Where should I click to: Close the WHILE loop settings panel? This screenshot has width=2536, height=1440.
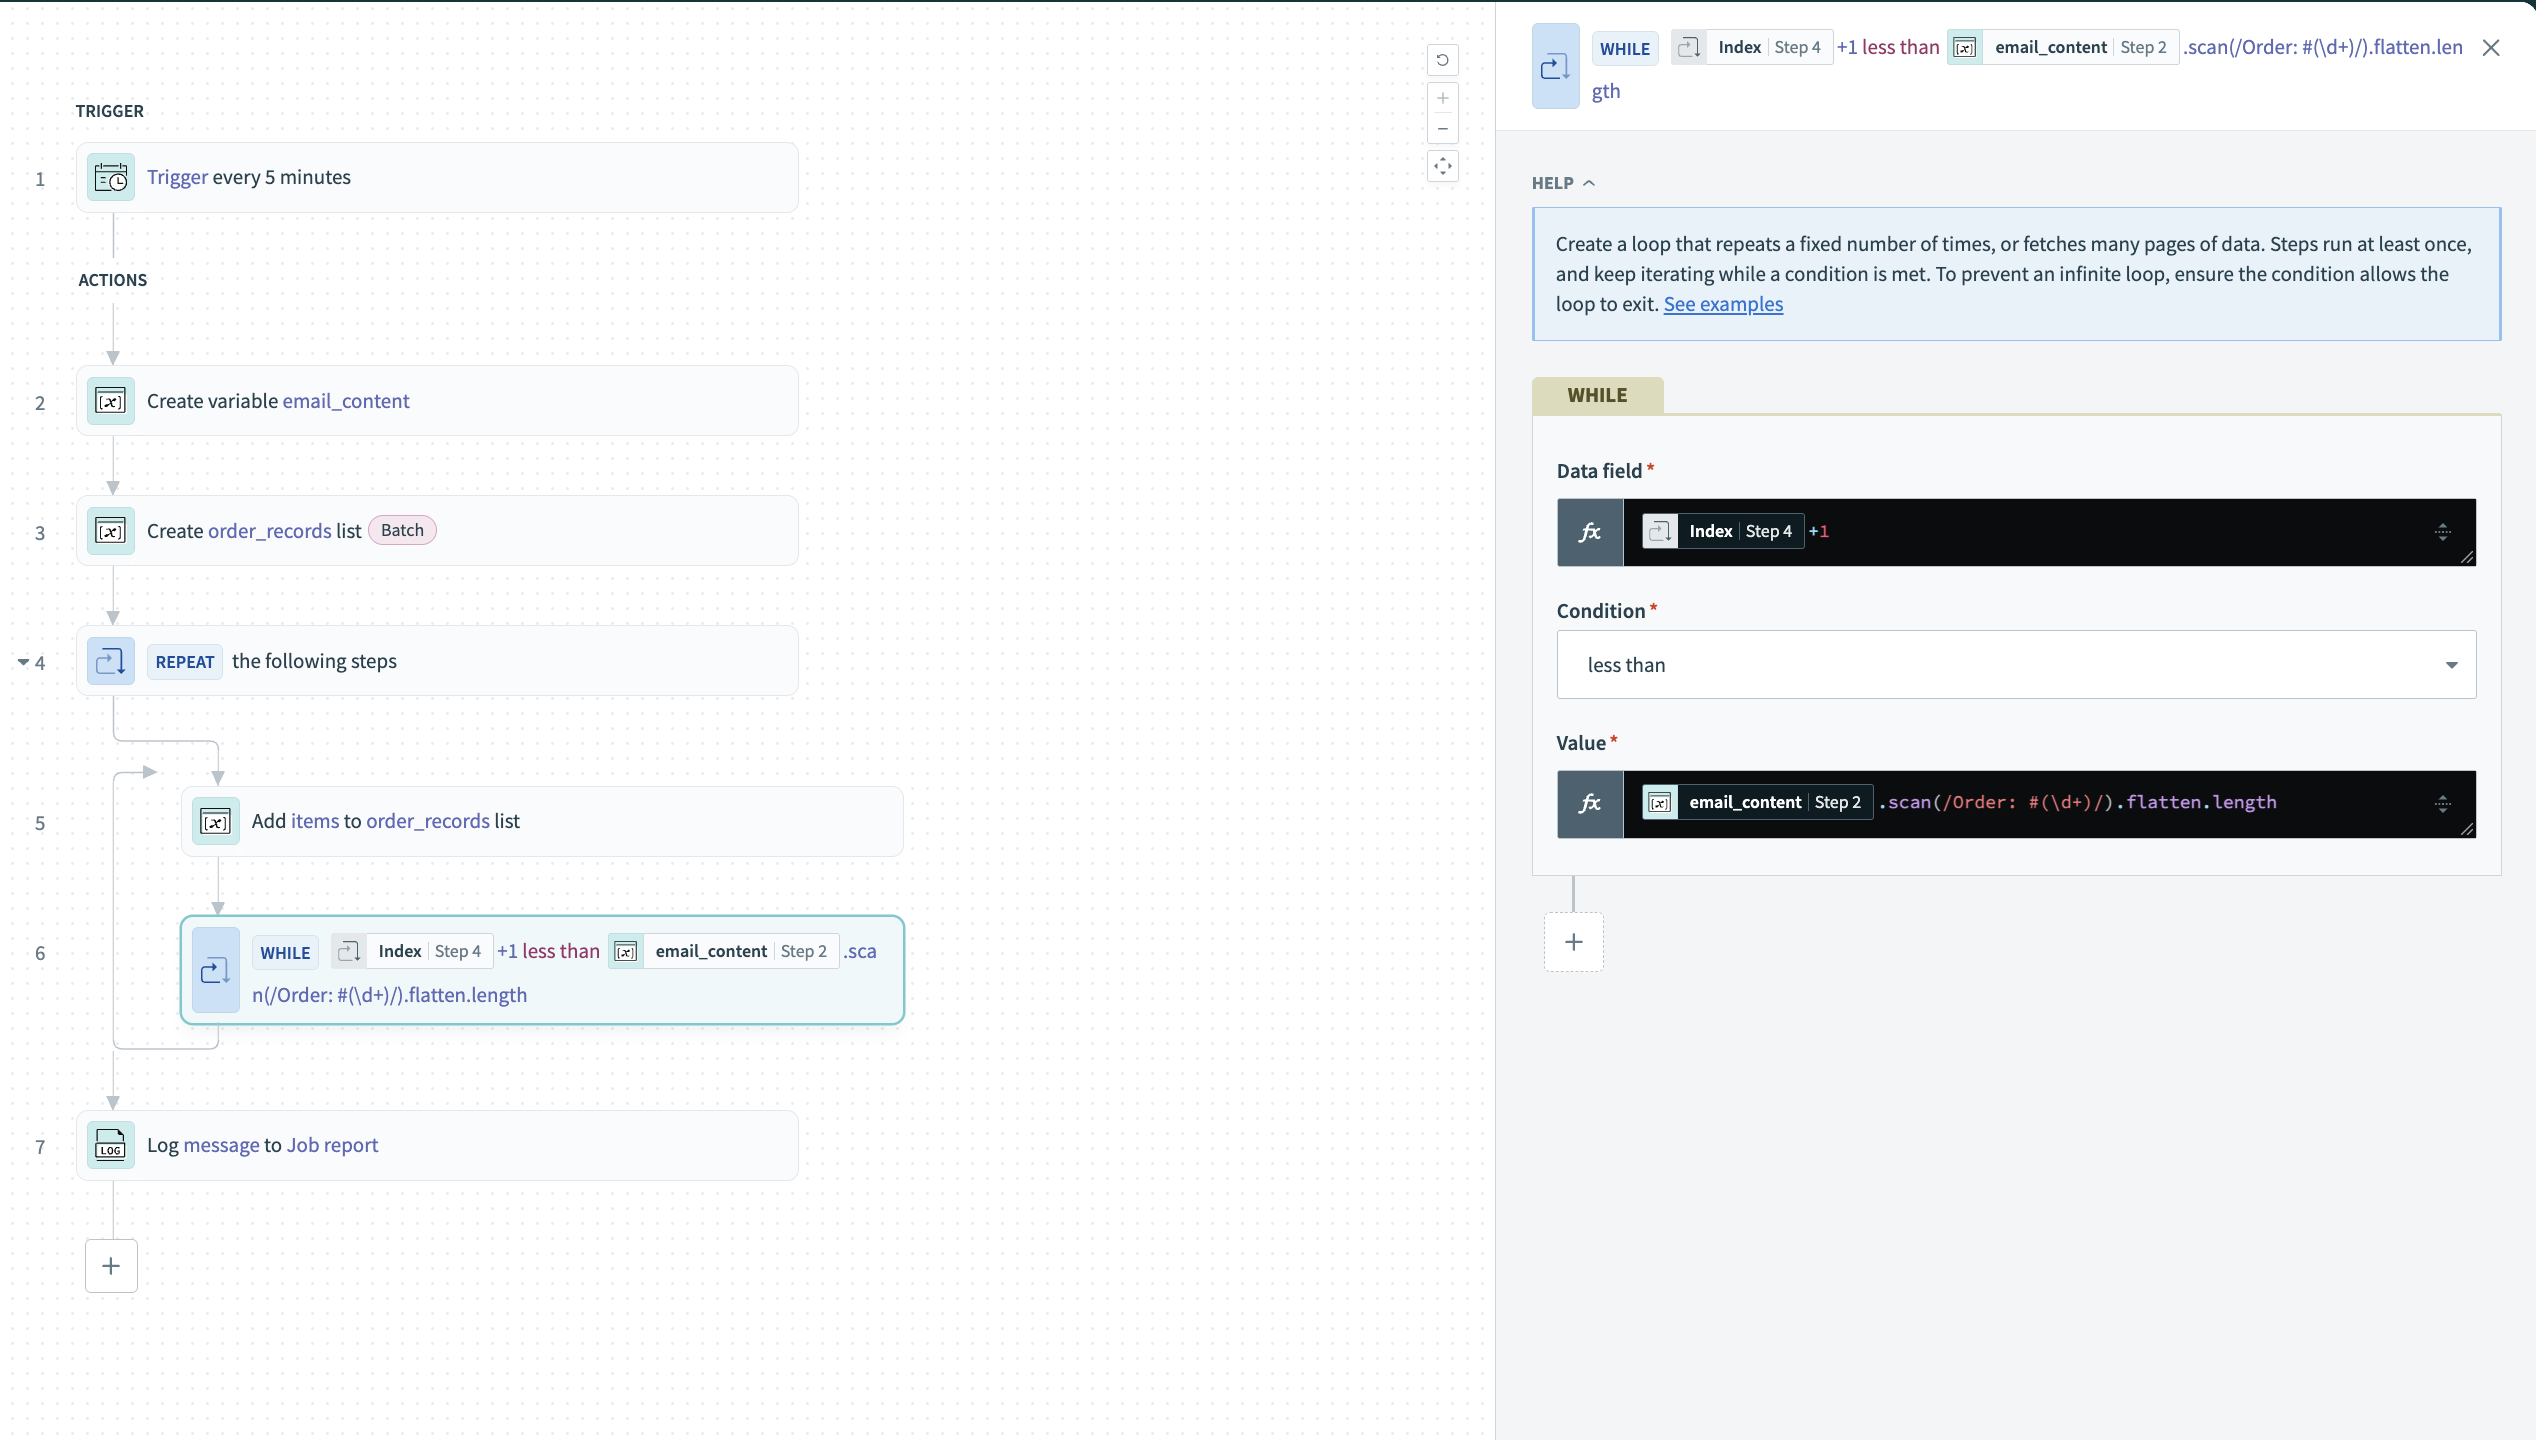2491,47
